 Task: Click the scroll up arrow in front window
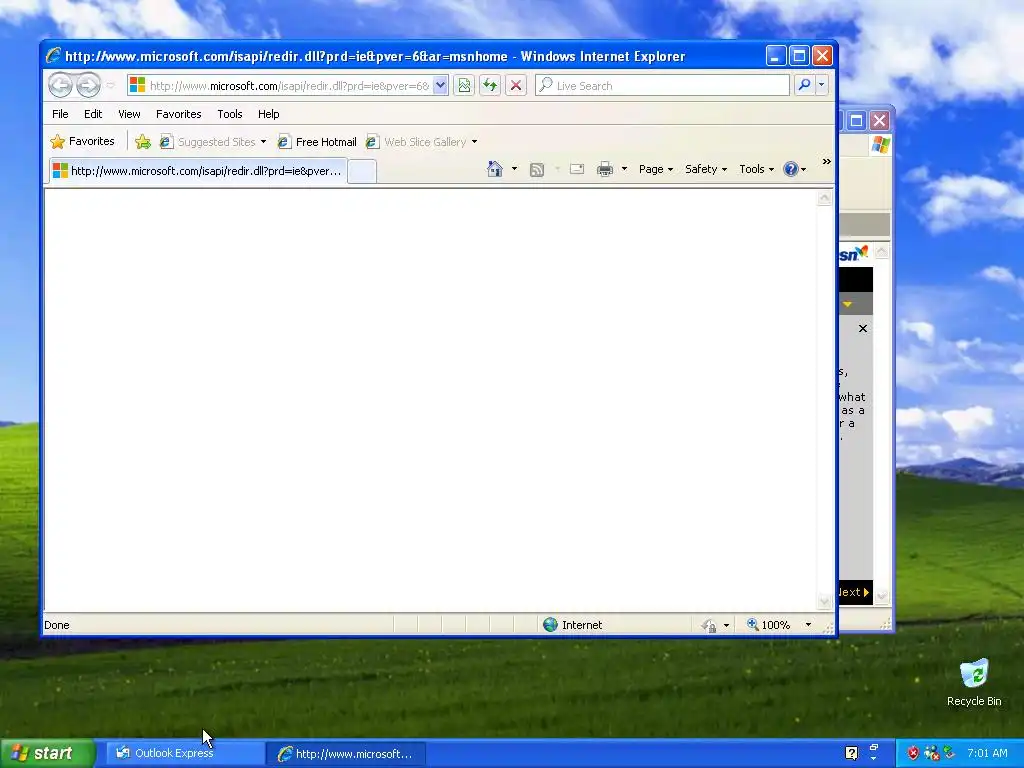point(825,198)
